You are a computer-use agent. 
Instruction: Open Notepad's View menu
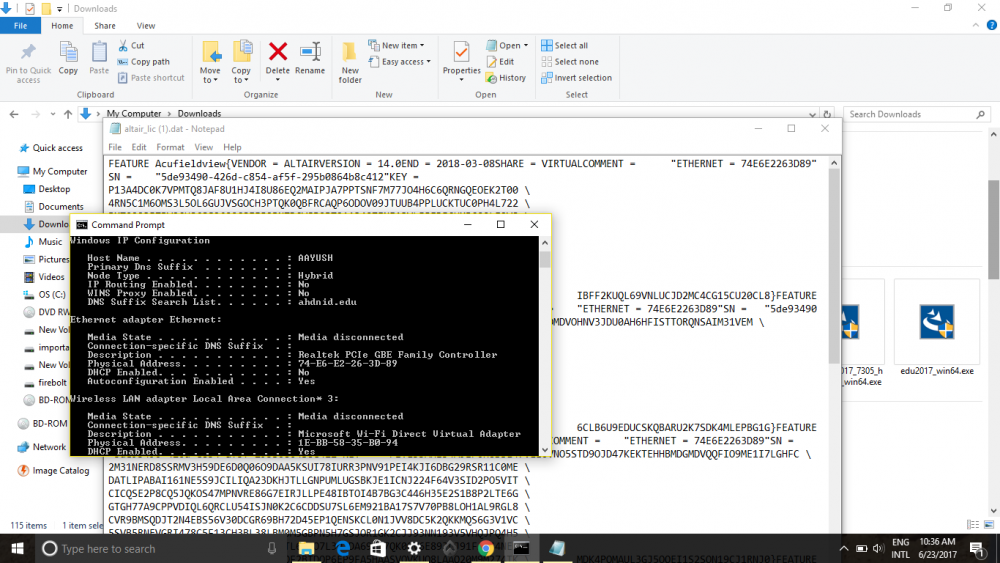pyautogui.click(x=203, y=147)
